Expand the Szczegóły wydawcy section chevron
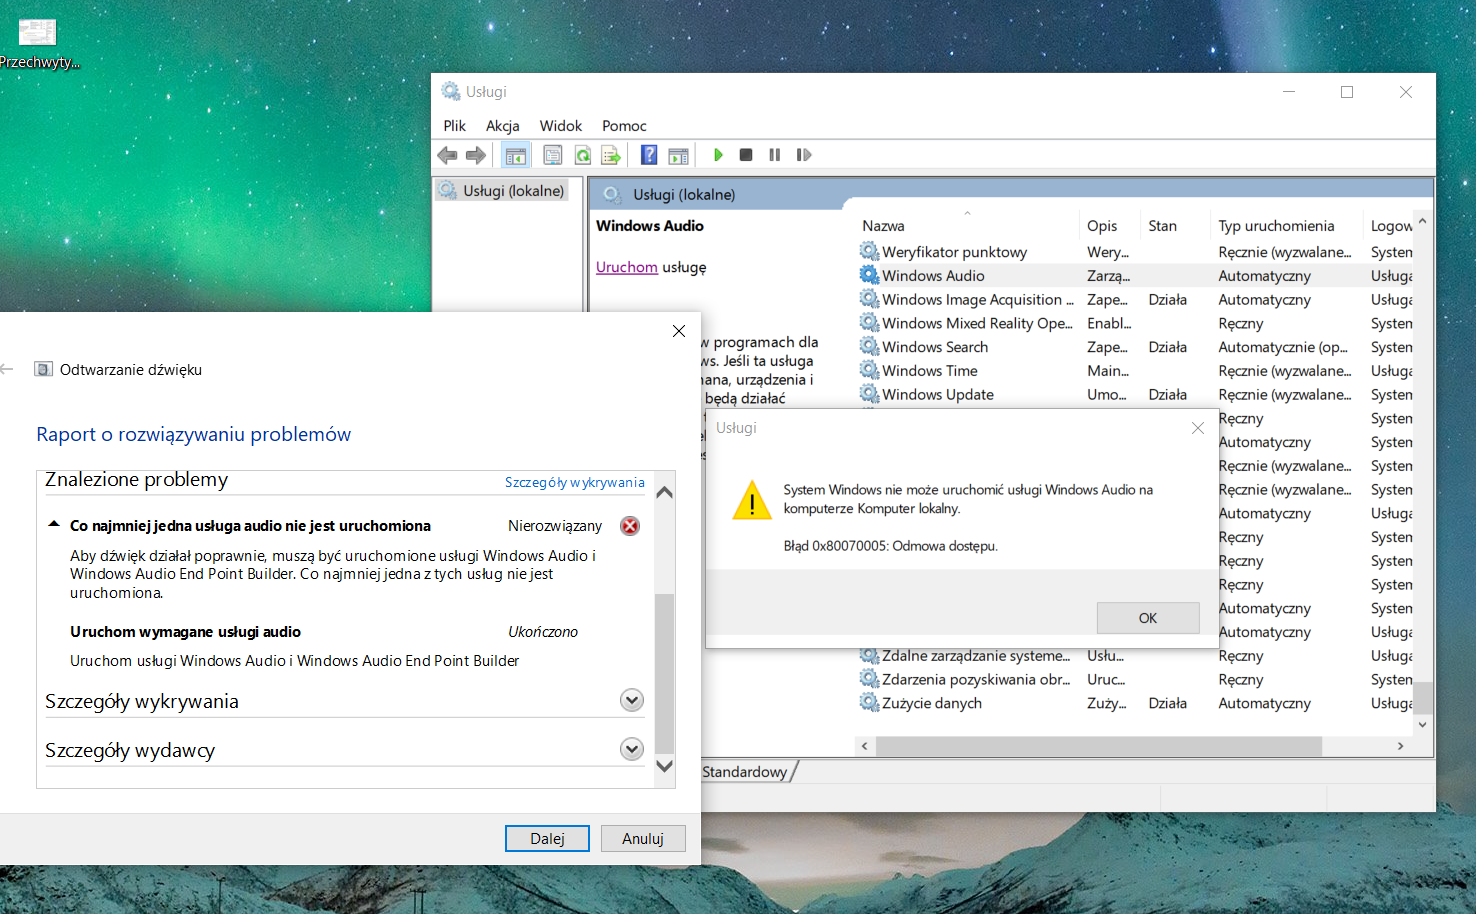The image size is (1476, 914). pyautogui.click(x=632, y=749)
